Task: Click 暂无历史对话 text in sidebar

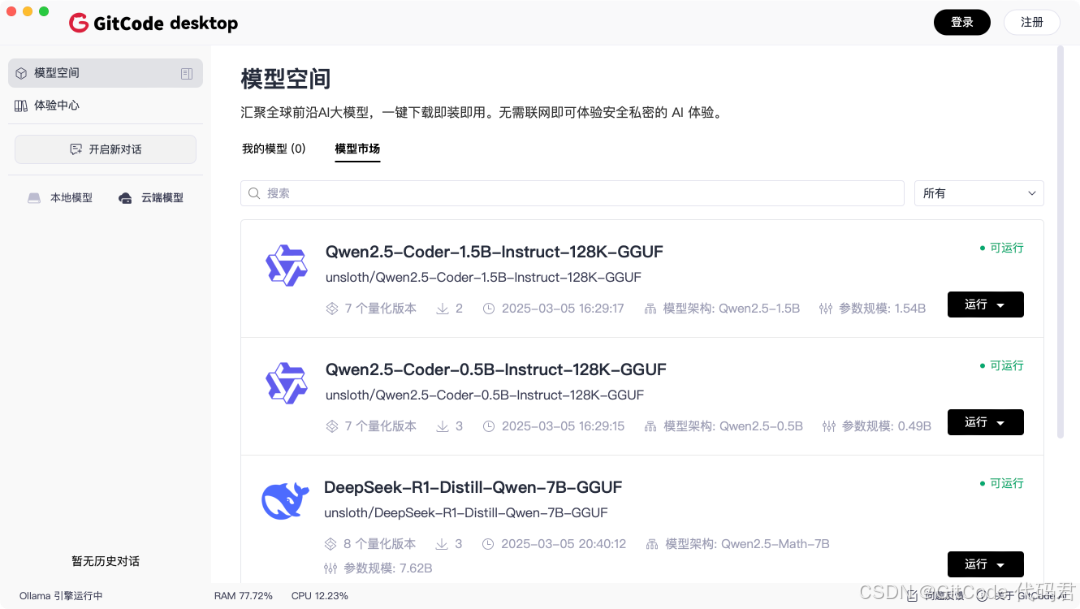Action: (105, 561)
